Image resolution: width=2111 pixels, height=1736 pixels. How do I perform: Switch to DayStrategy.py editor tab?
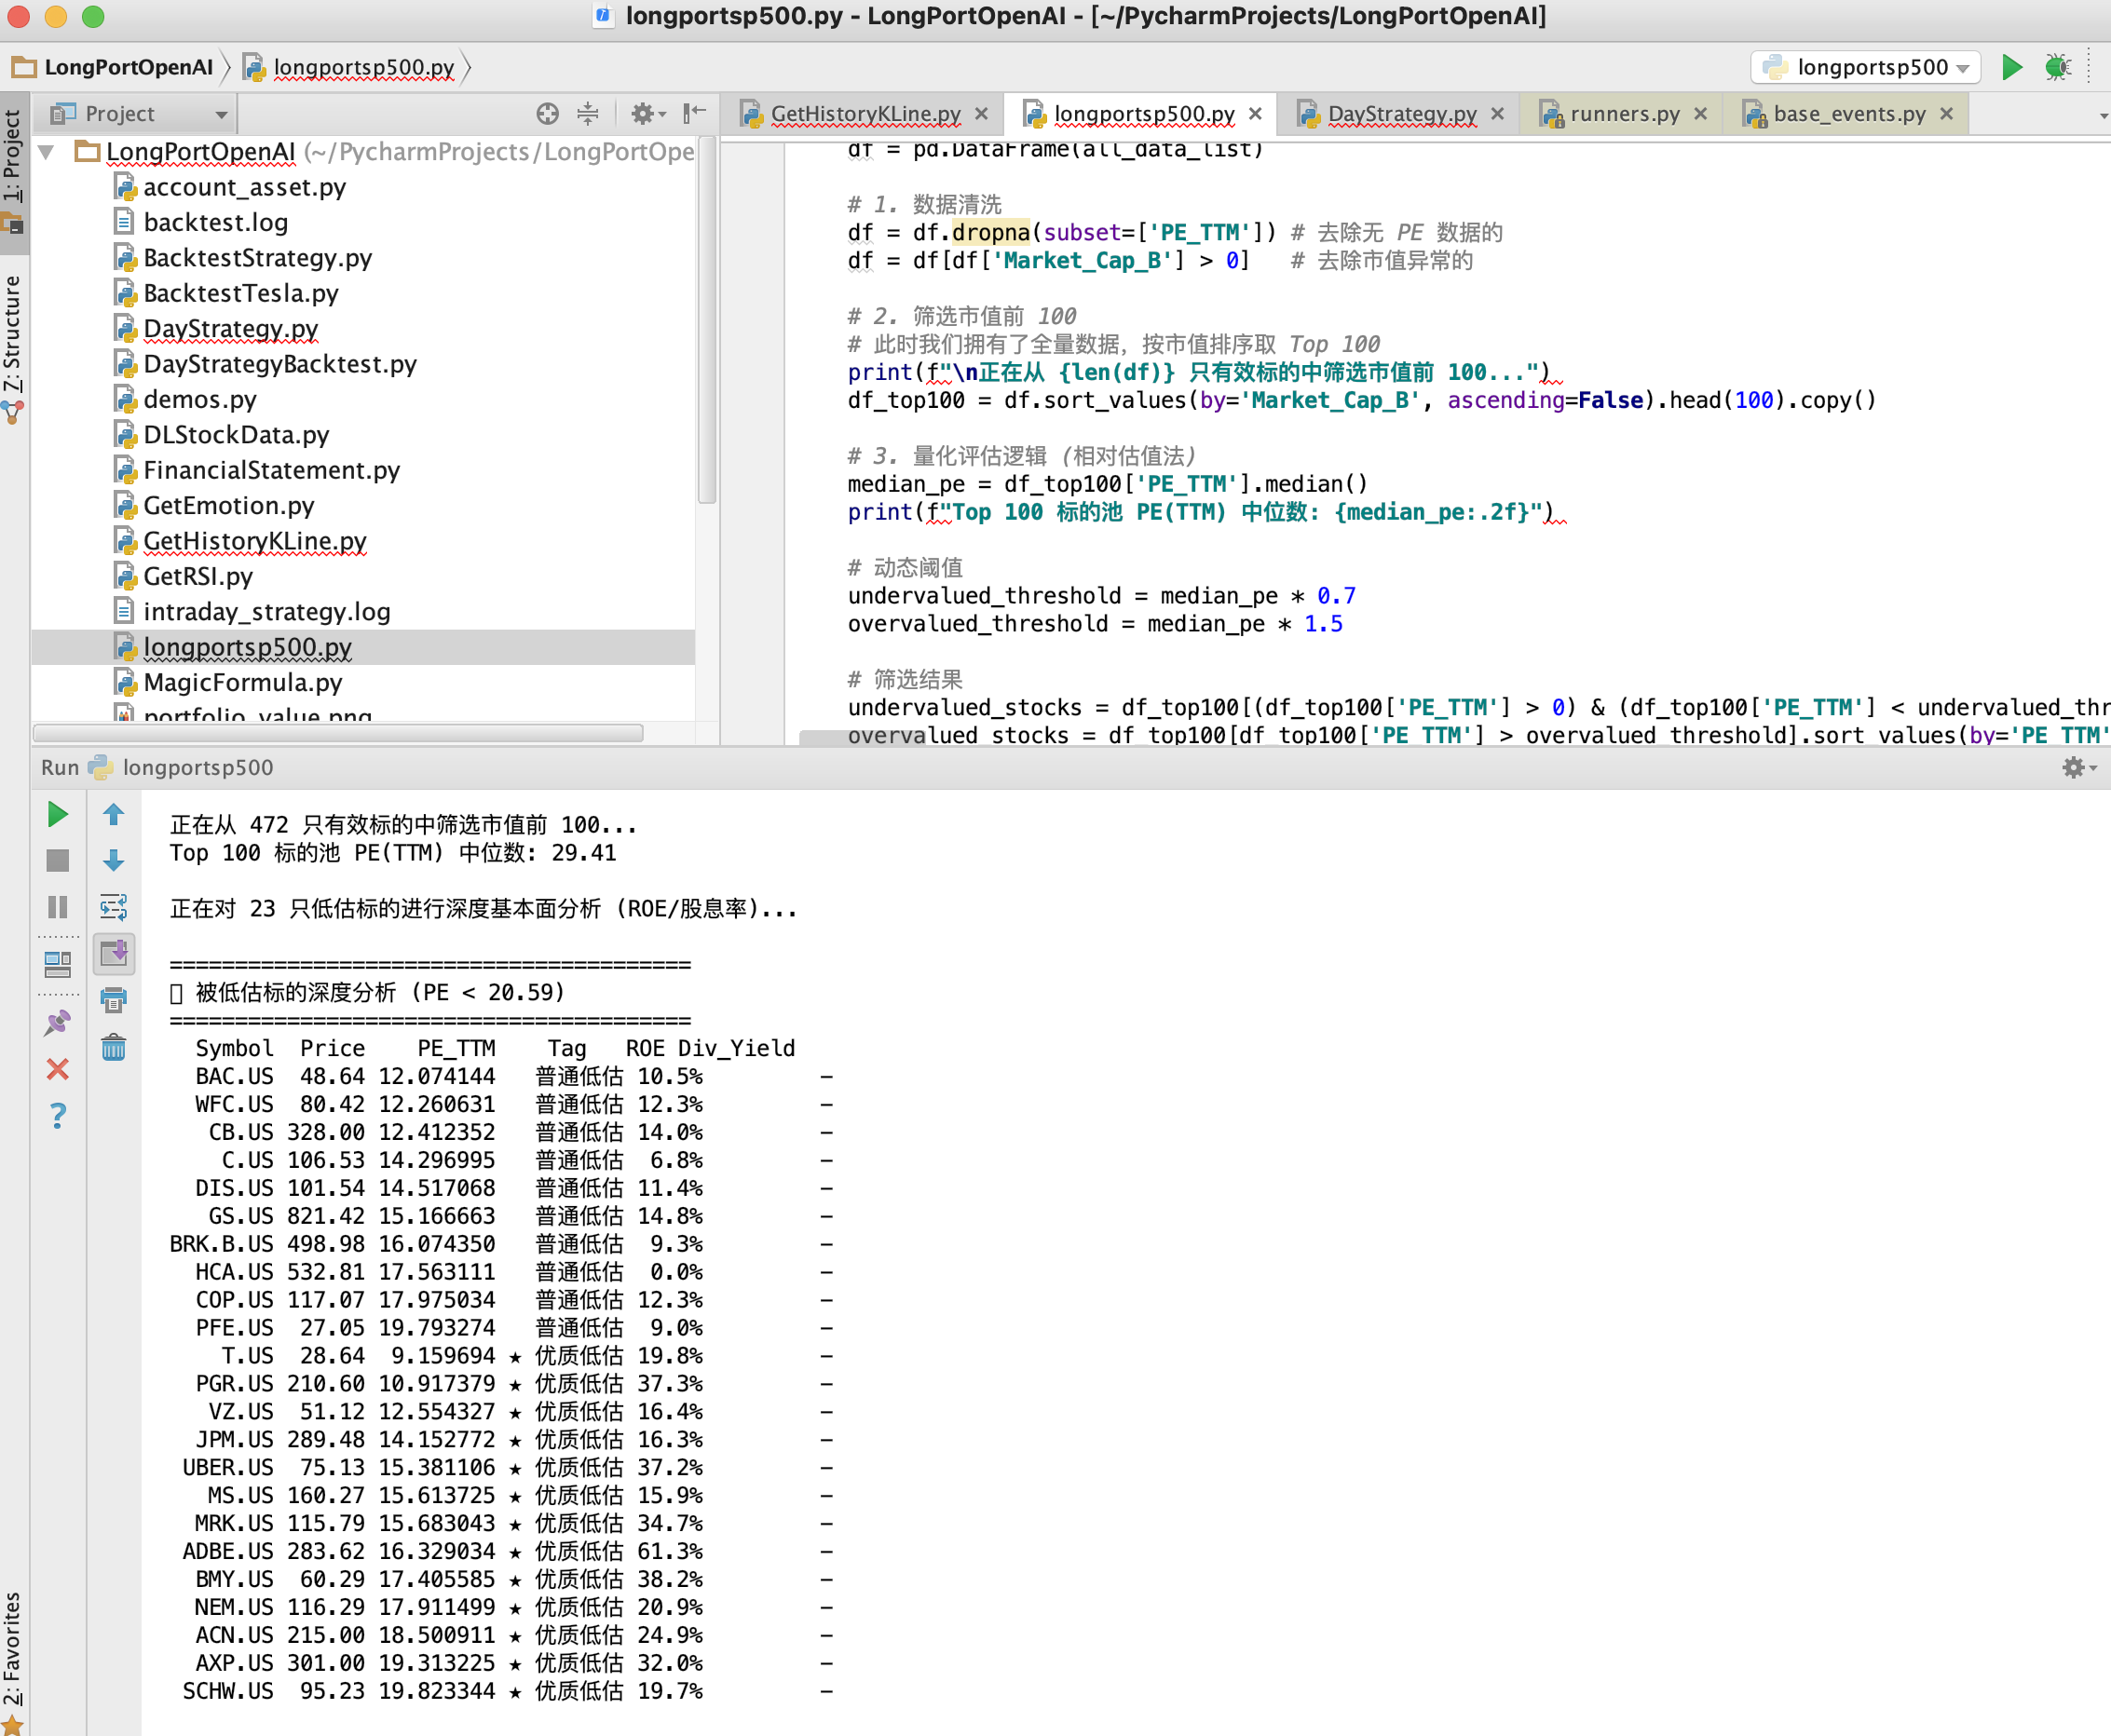point(1401,114)
